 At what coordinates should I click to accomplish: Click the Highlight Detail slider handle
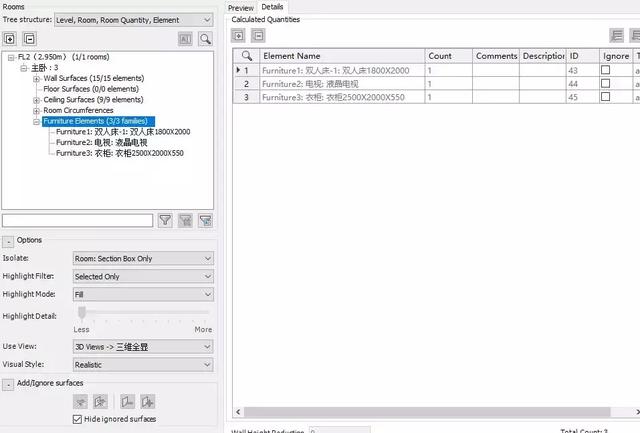(81, 314)
